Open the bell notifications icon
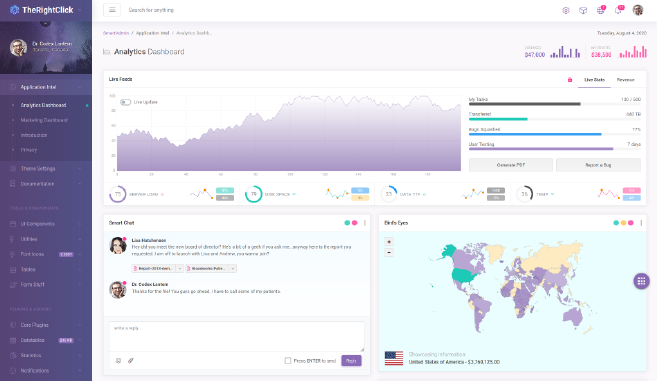 tap(618, 10)
